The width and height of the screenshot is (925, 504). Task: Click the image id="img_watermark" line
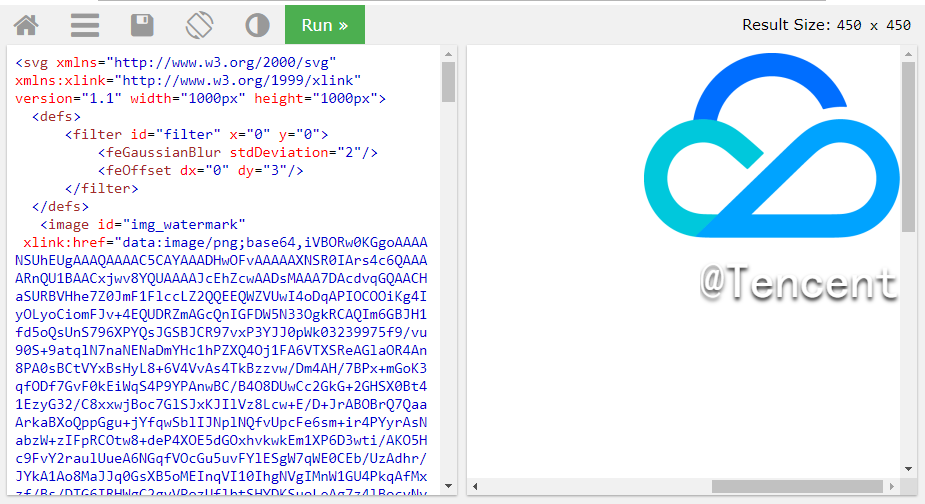(x=143, y=224)
